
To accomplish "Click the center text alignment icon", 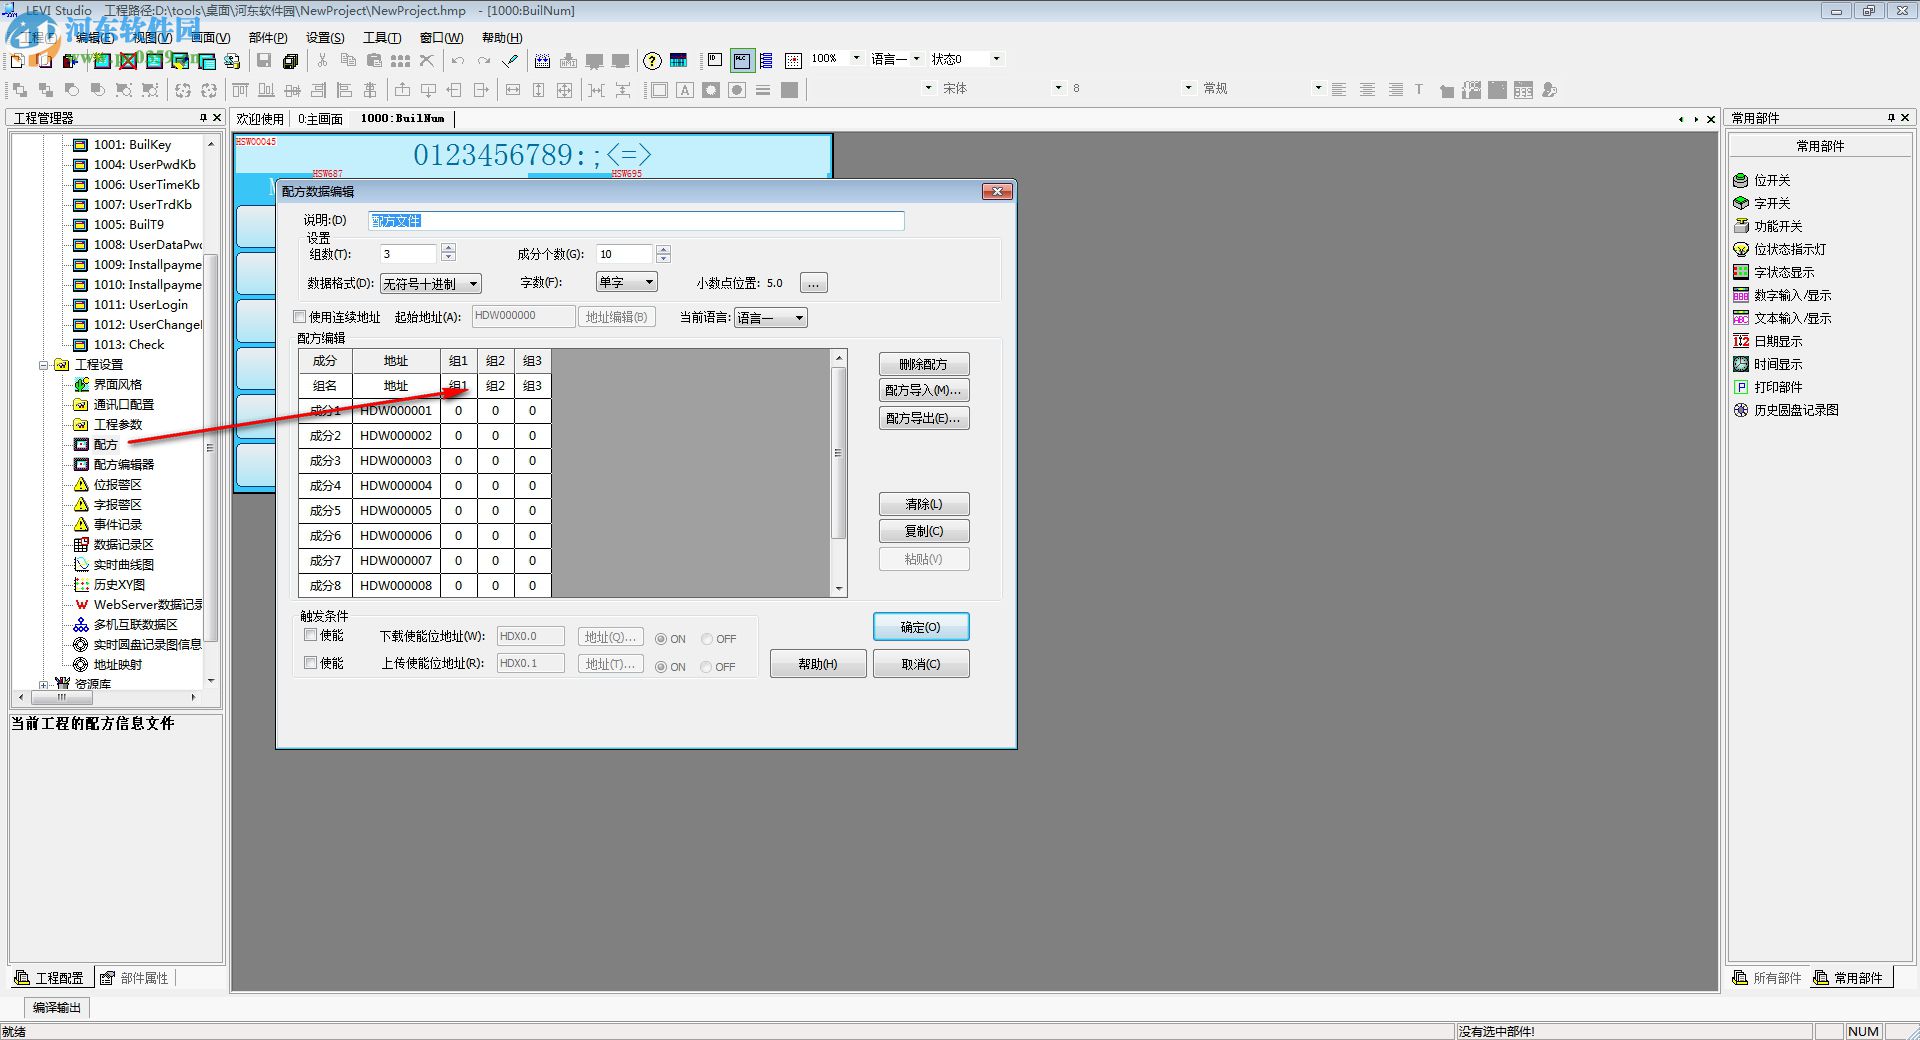I will point(1367,90).
